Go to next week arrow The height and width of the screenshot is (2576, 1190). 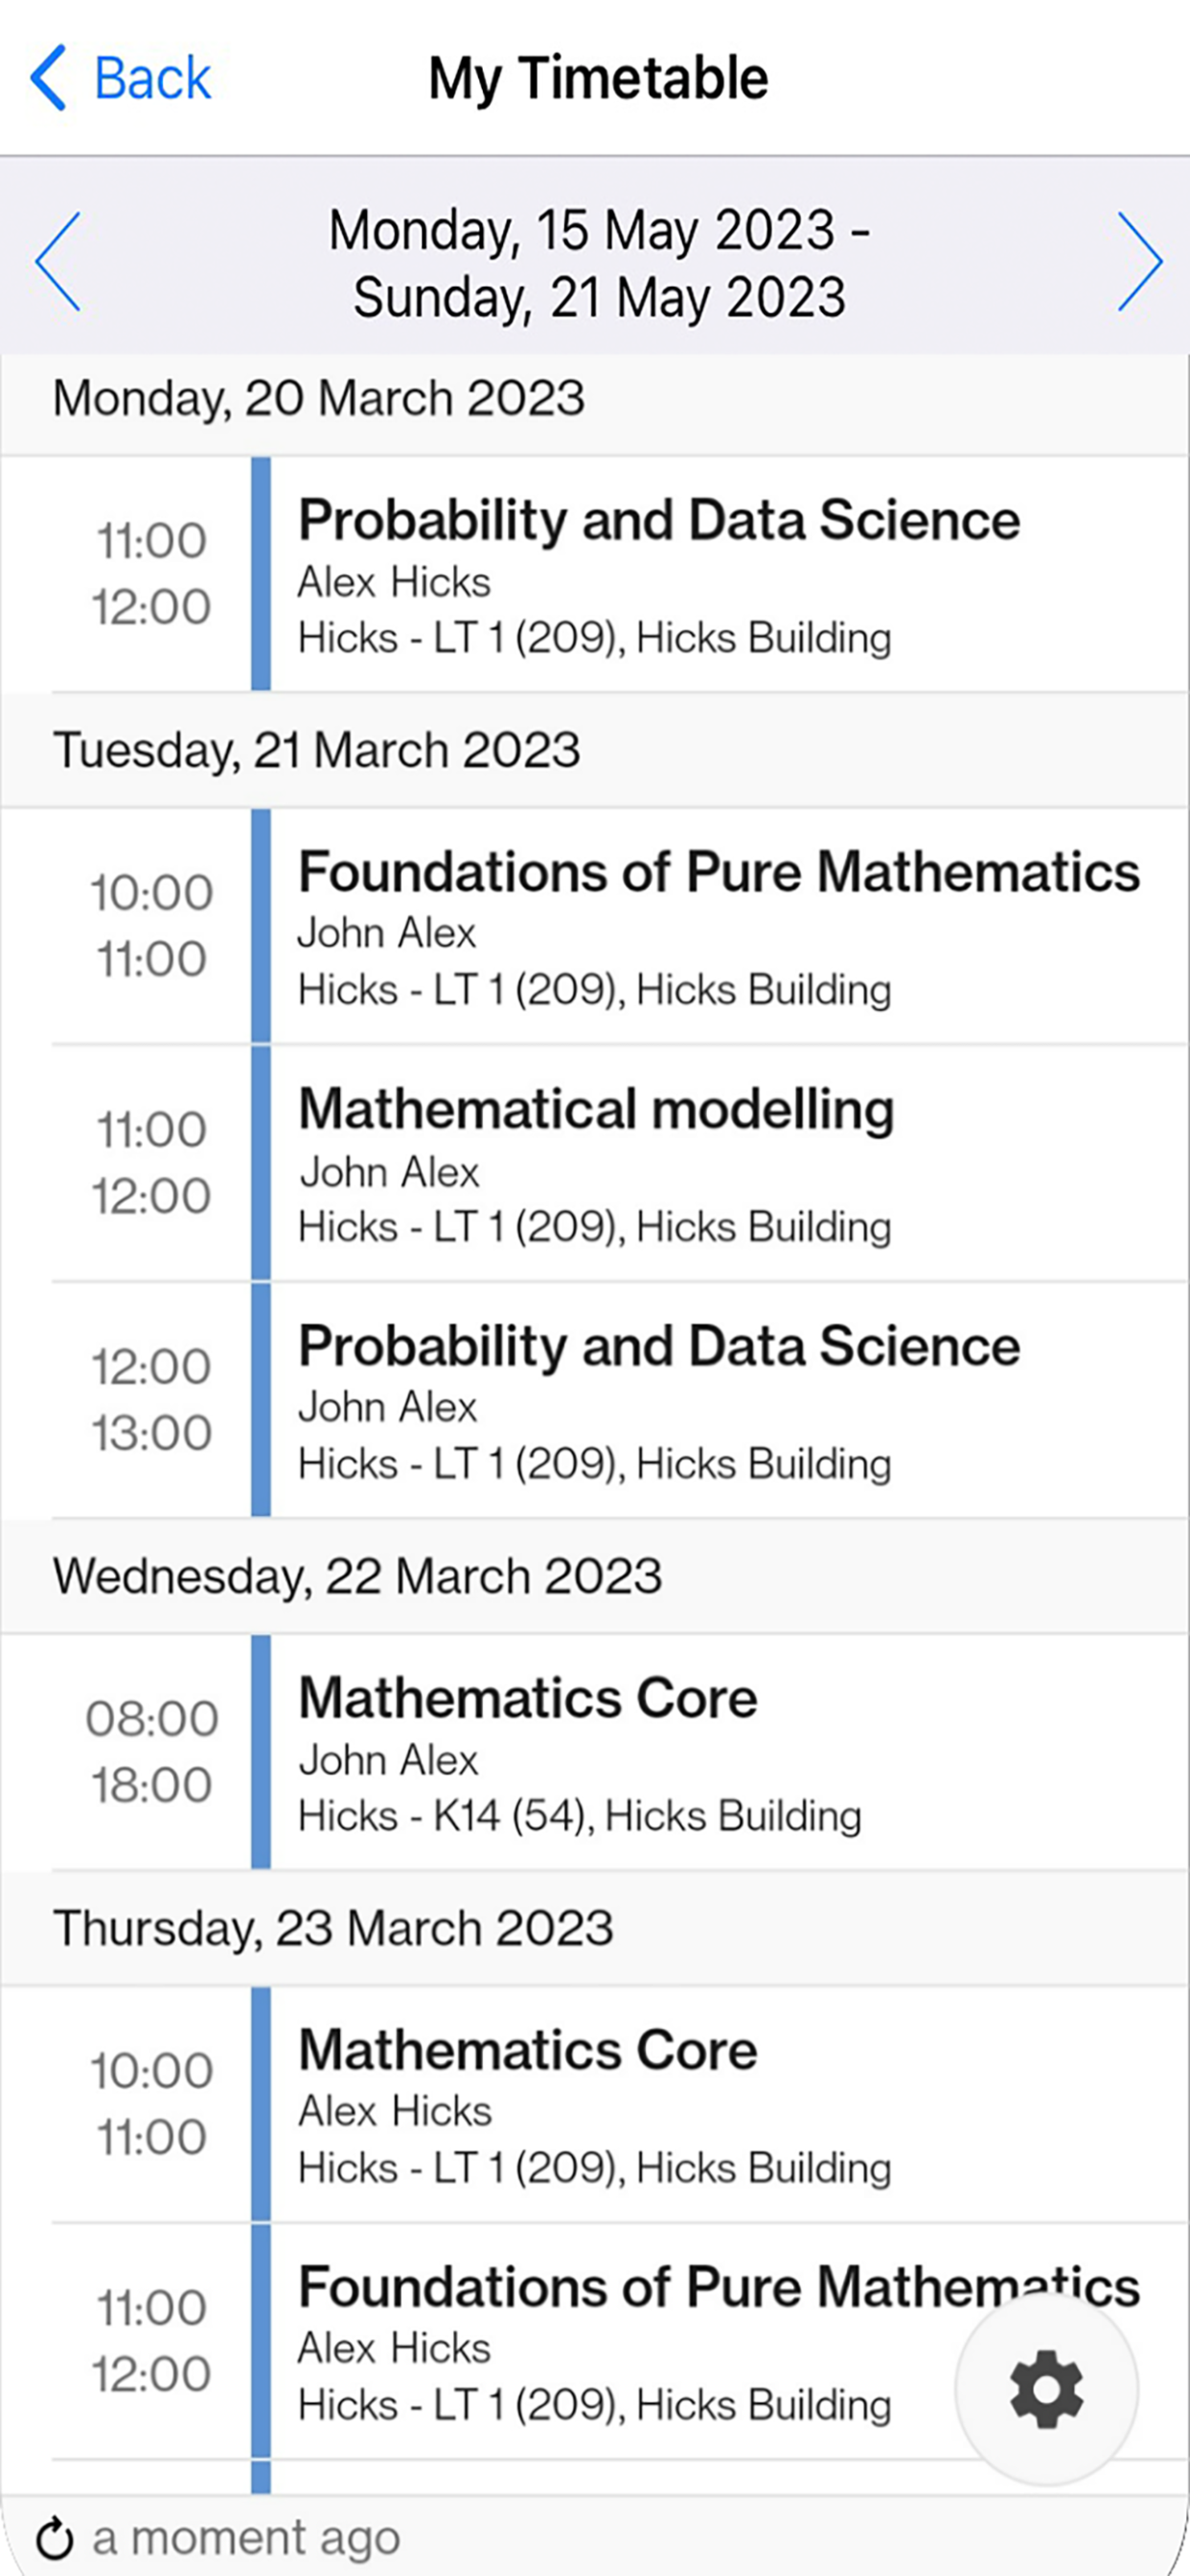1140,262
